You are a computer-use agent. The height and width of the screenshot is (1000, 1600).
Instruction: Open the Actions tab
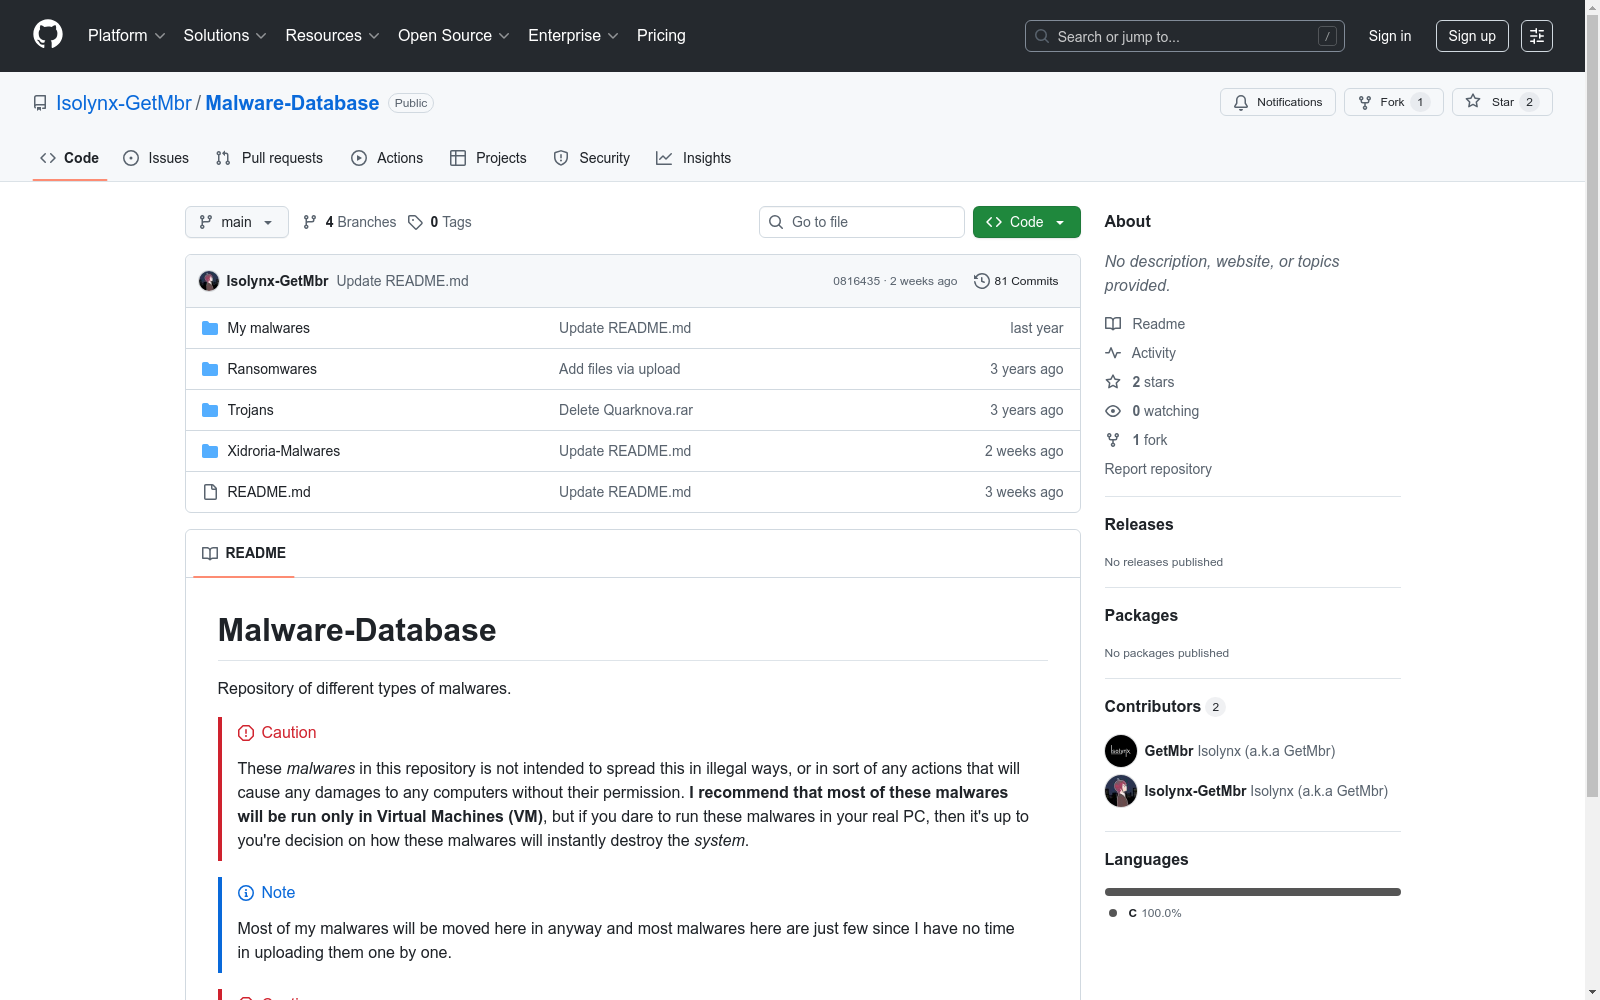click(x=388, y=158)
